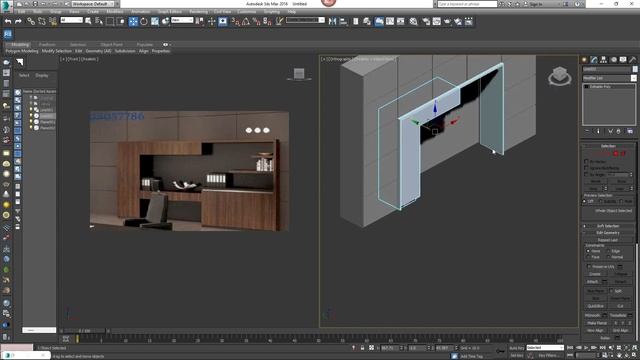Screen dimensions: 640x360
Task: Switch to the Motion command panel tab
Action: pos(613,60)
